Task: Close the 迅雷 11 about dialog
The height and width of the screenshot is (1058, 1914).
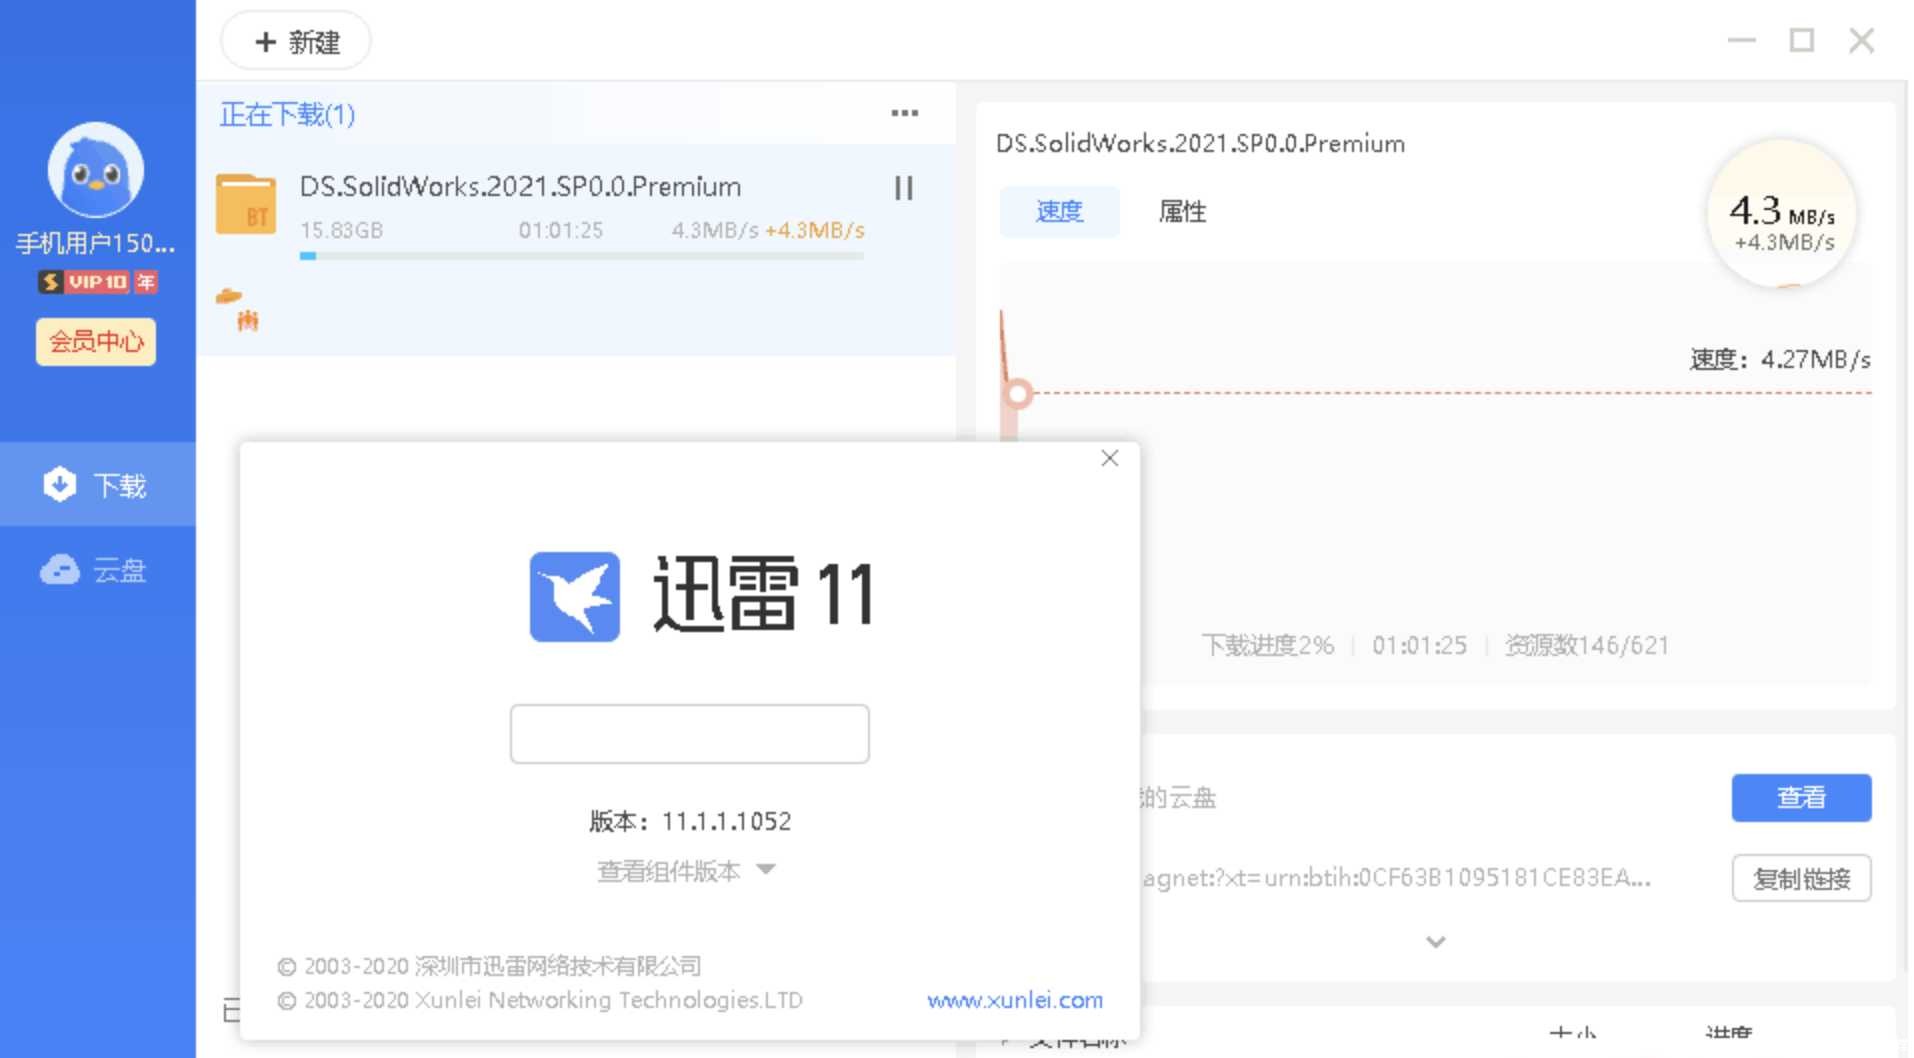Action: (1109, 458)
